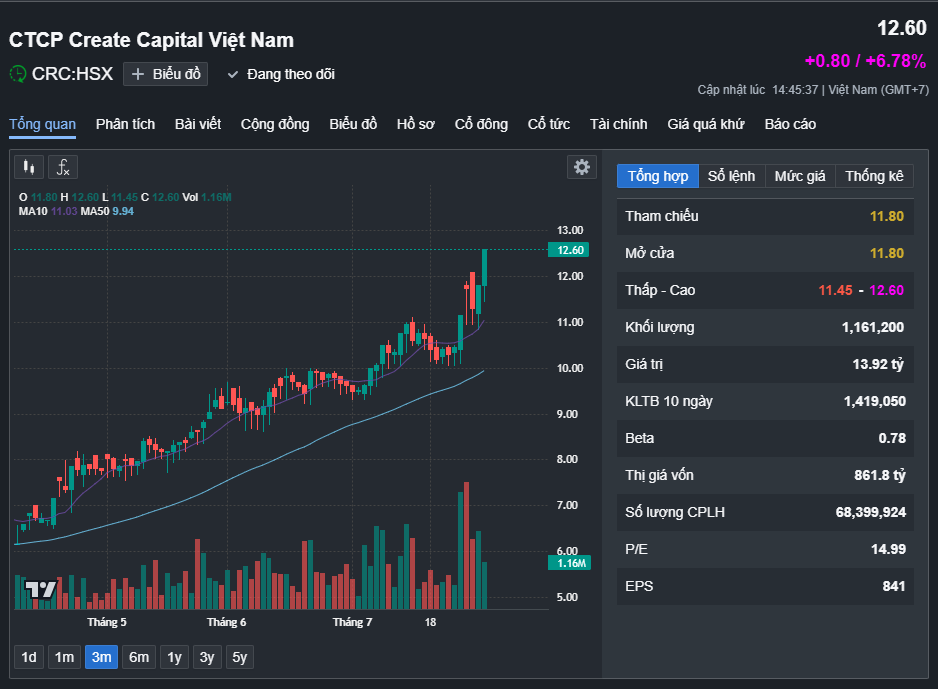Switch to Thống kê panel tab

pyautogui.click(x=874, y=176)
